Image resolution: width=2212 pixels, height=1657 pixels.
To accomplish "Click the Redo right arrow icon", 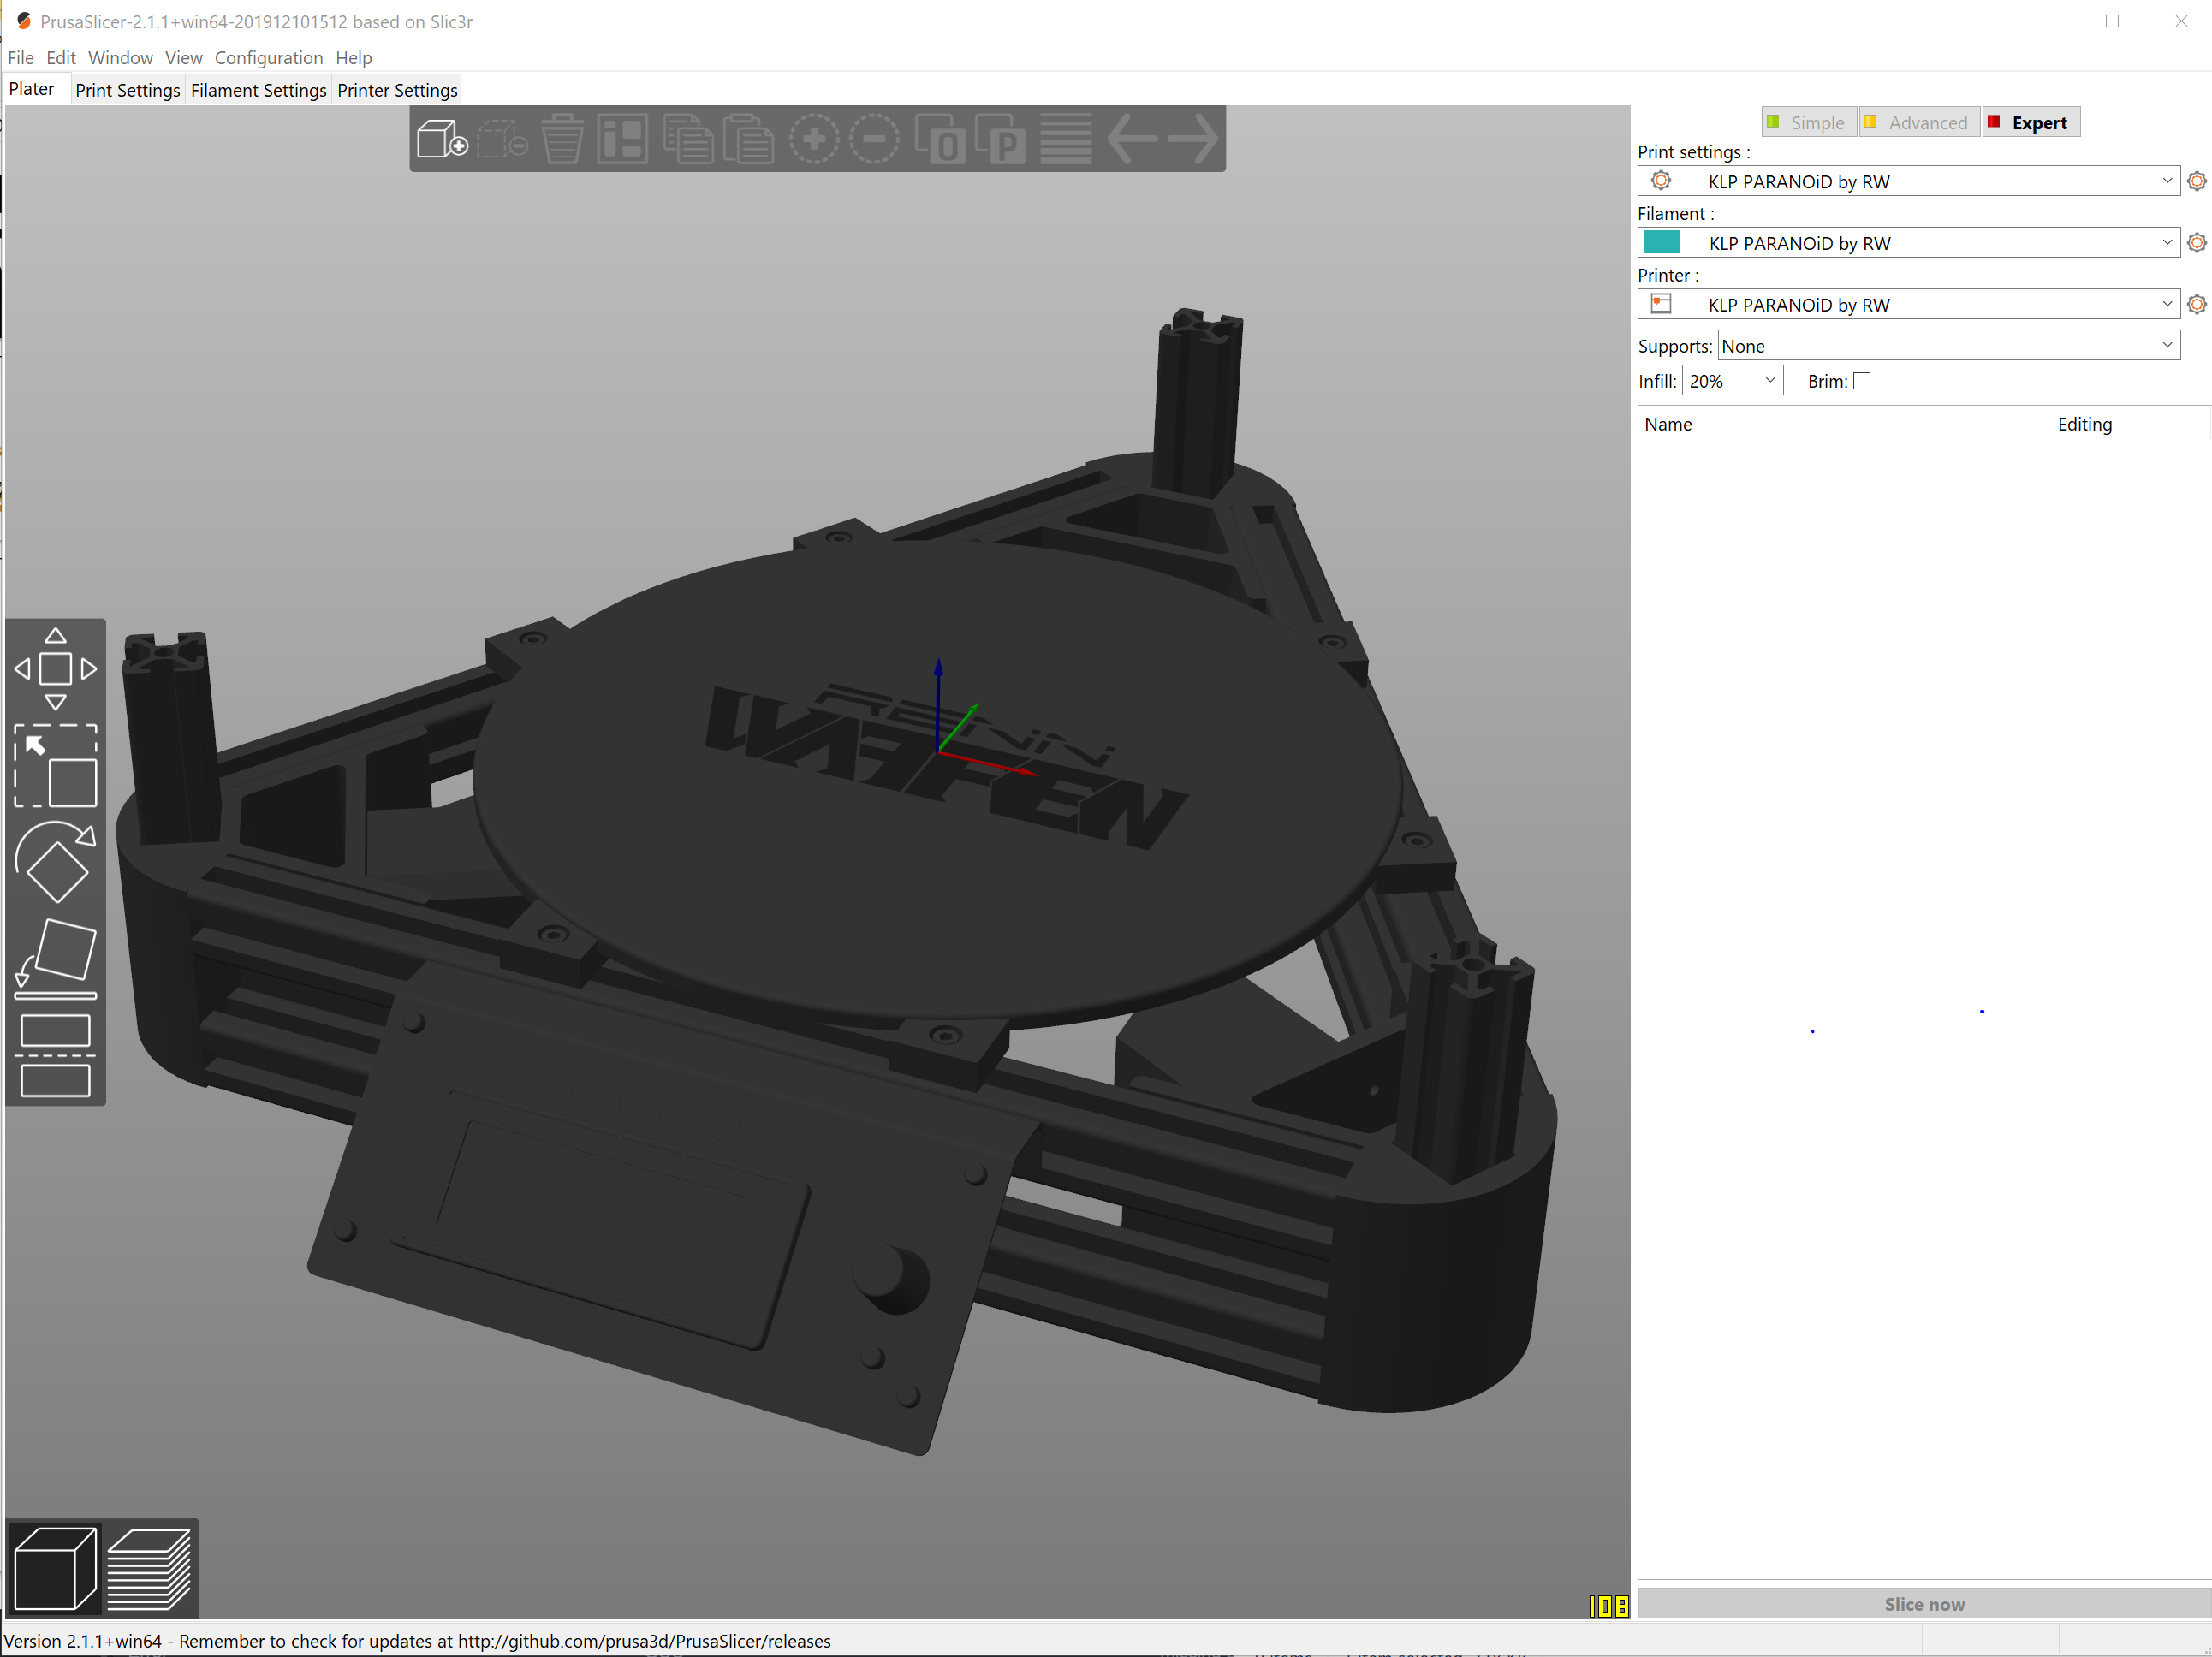I will click(x=1193, y=139).
